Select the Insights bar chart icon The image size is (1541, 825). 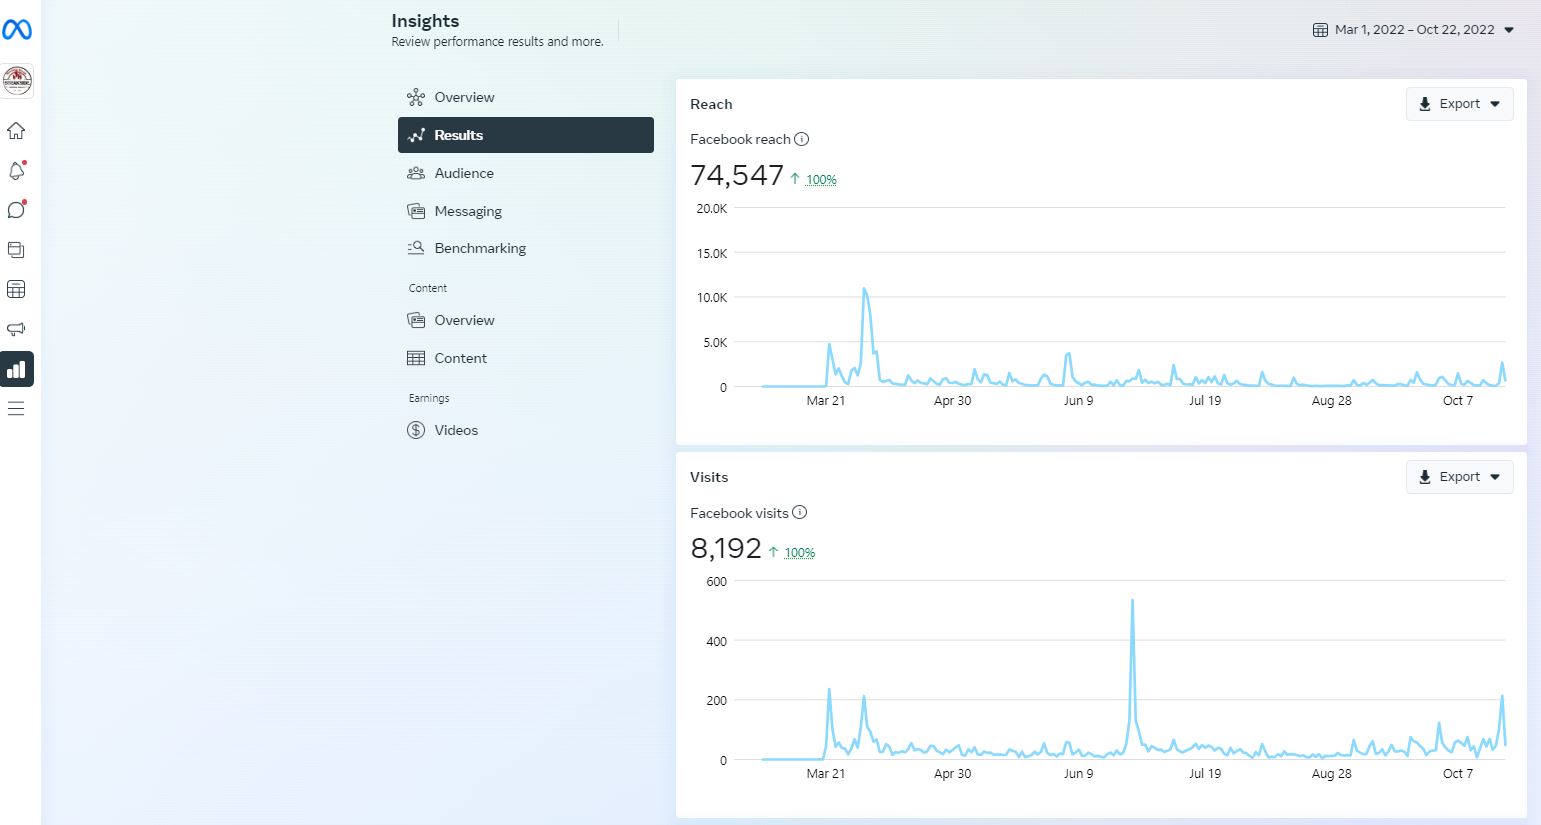tap(17, 369)
